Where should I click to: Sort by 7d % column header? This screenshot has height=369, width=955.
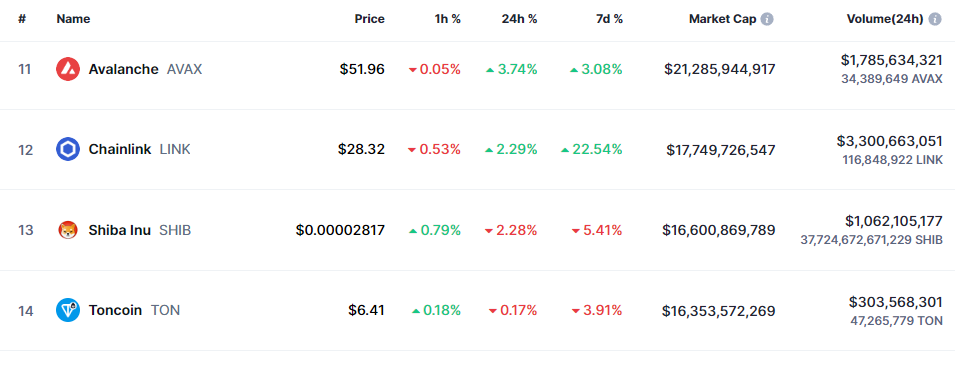[x=609, y=19]
